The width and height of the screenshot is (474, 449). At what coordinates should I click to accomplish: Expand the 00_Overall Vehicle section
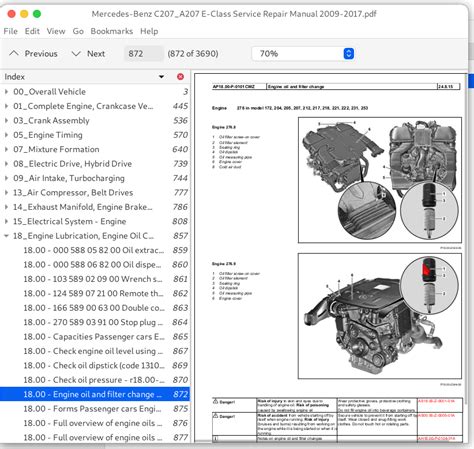point(6,91)
